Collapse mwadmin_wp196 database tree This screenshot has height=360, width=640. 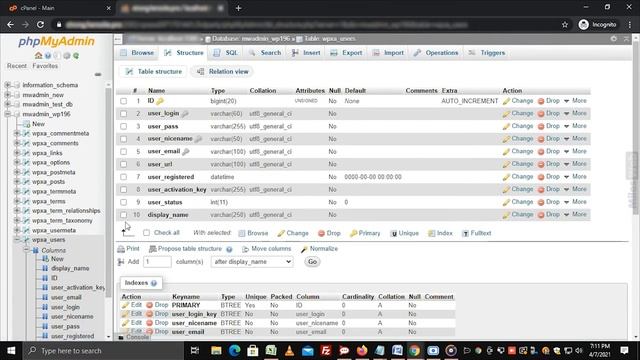(7, 114)
